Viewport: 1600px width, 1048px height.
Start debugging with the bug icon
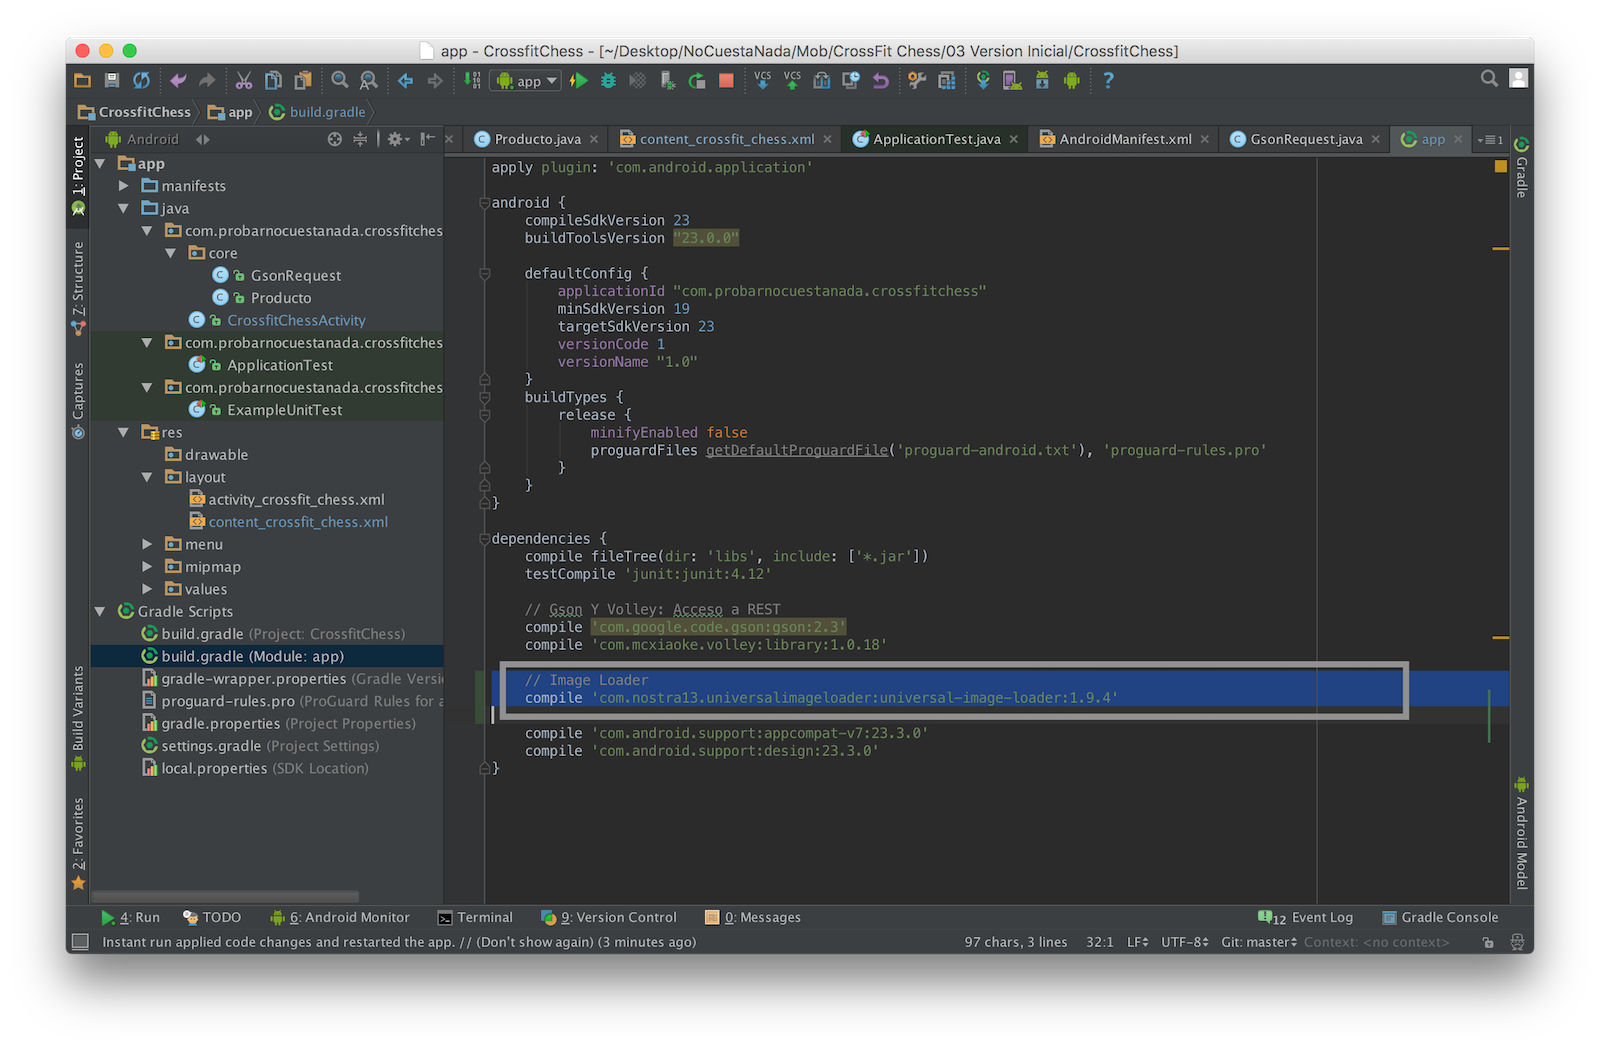tap(608, 81)
